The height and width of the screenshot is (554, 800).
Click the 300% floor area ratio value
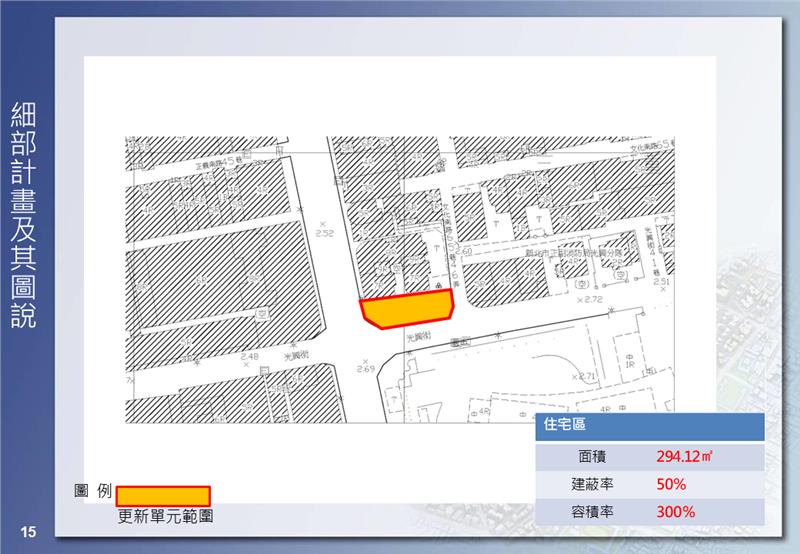676,512
